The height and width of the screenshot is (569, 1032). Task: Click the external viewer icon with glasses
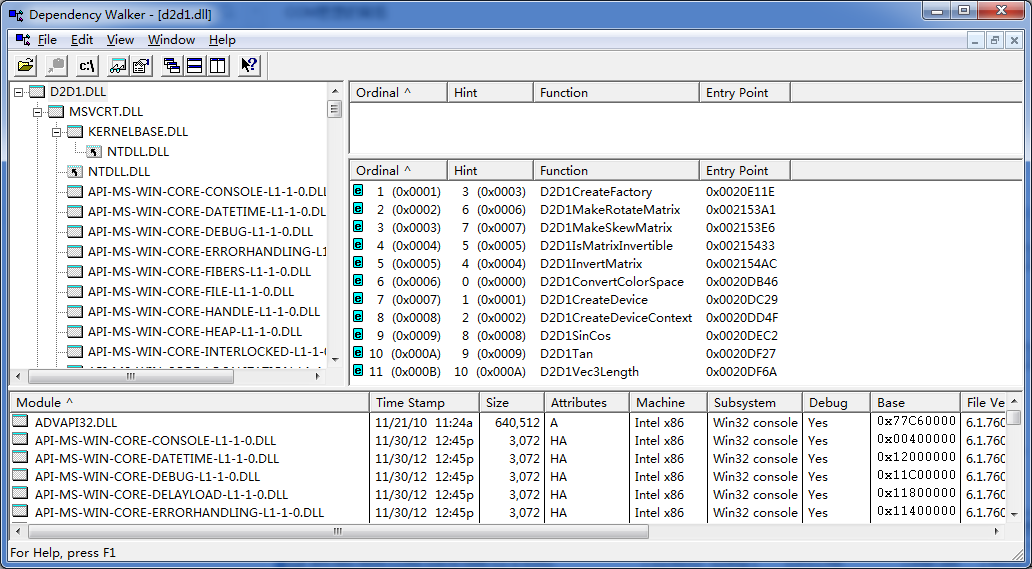click(x=118, y=65)
